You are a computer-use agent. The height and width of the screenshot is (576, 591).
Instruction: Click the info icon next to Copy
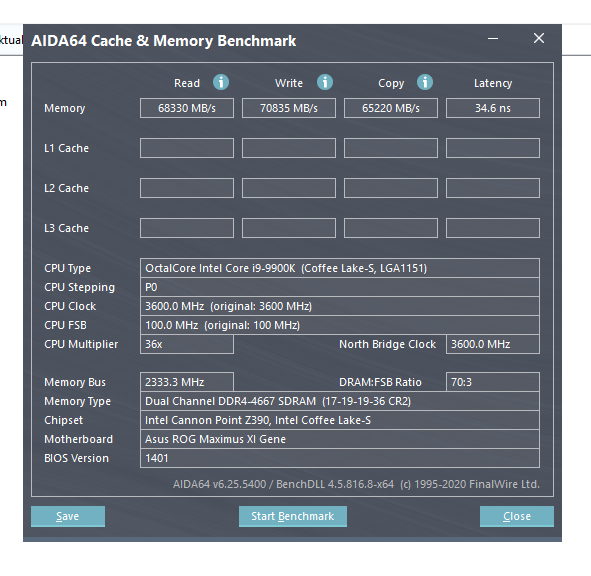[425, 82]
